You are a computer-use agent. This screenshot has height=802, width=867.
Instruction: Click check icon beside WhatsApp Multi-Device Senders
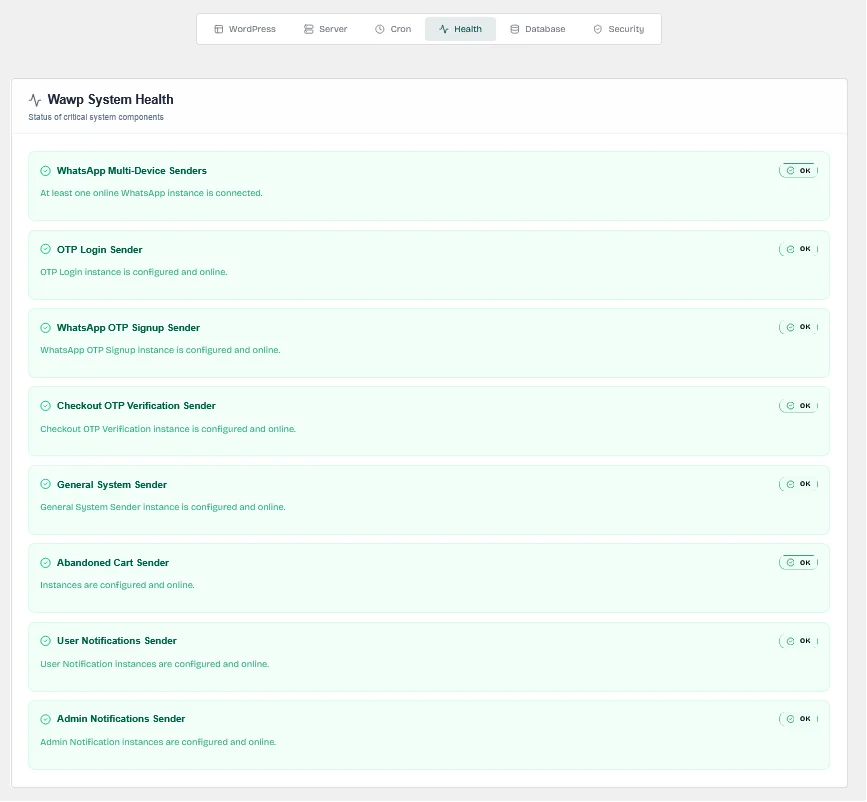(x=45, y=171)
